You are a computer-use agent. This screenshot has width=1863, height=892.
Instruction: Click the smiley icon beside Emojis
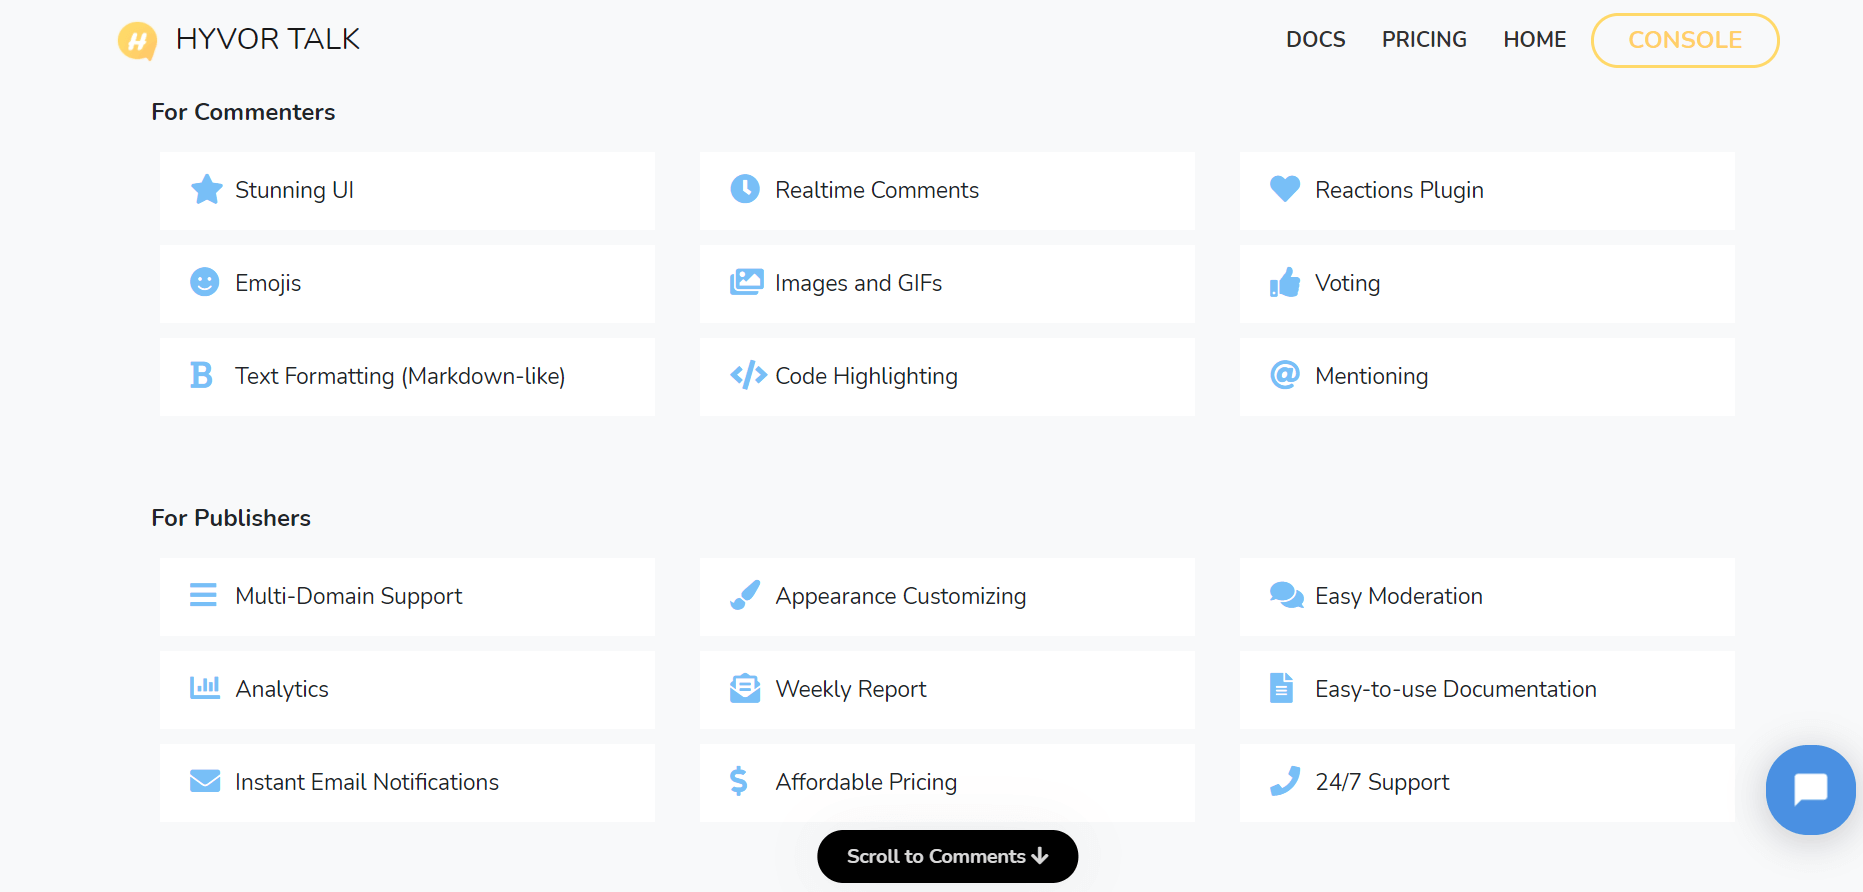pyautogui.click(x=205, y=282)
